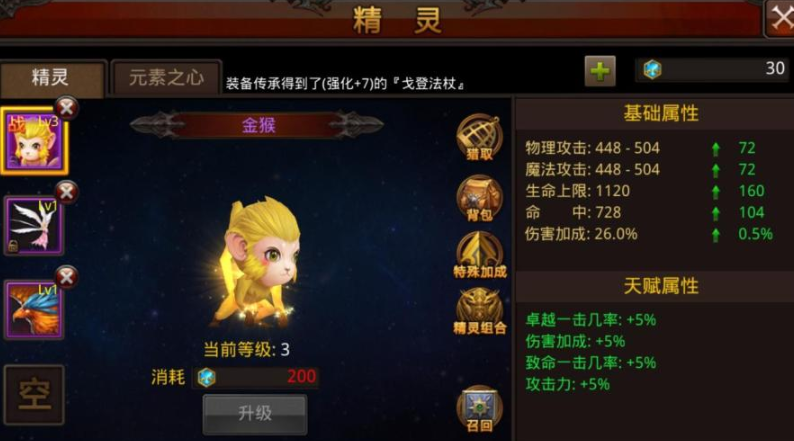
Task: Close the 精灵 window with X
Action: pos(780,19)
